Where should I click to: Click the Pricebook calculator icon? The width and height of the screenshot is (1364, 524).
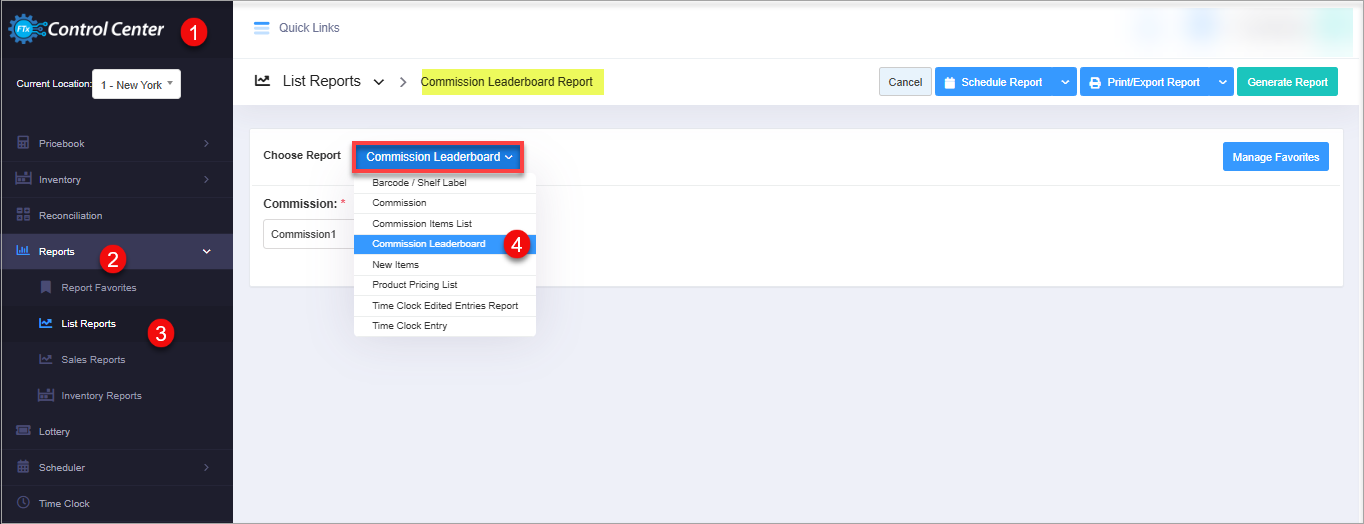(23, 143)
